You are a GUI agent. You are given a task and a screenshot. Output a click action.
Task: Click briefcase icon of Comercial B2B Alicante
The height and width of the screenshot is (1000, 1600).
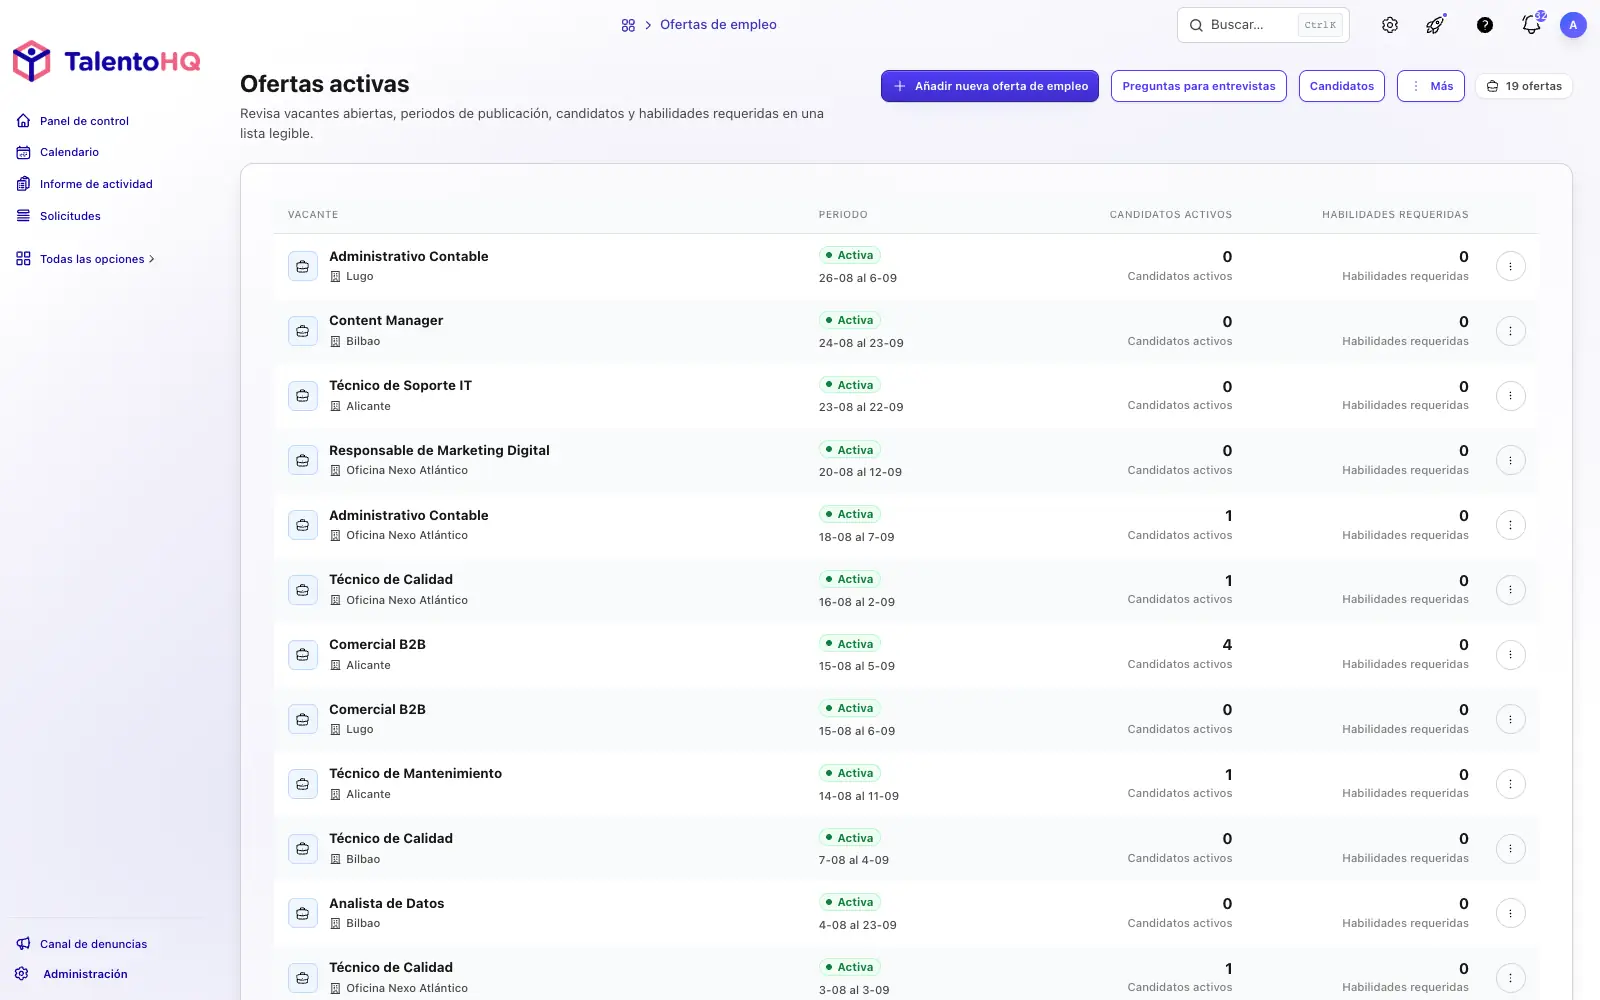(x=303, y=655)
